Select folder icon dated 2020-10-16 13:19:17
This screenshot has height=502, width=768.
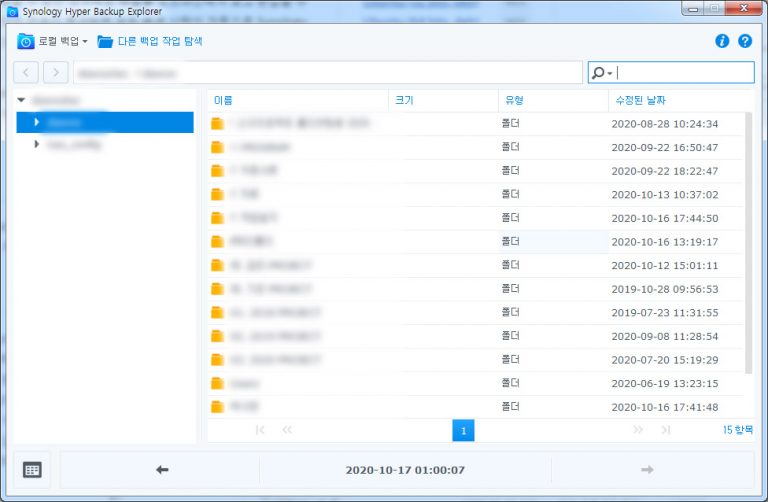click(x=217, y=241)
